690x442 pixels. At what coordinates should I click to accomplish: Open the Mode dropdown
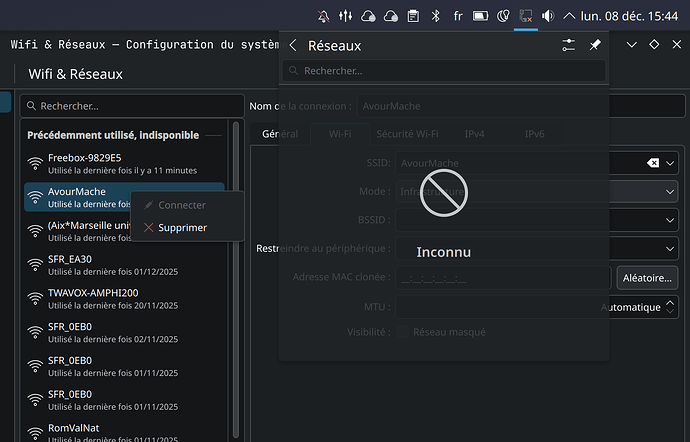click(670, 191)
